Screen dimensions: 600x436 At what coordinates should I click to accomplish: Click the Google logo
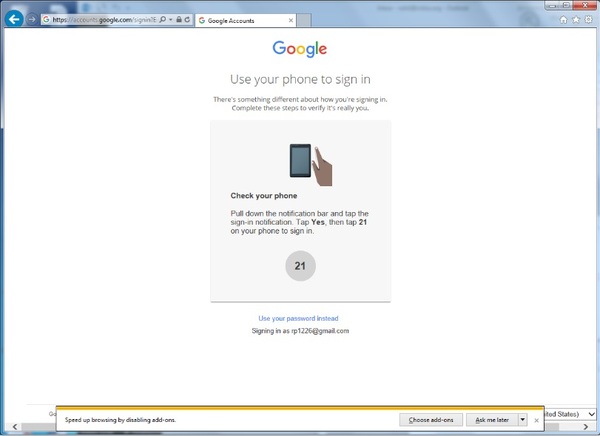[x=300, y=48]
